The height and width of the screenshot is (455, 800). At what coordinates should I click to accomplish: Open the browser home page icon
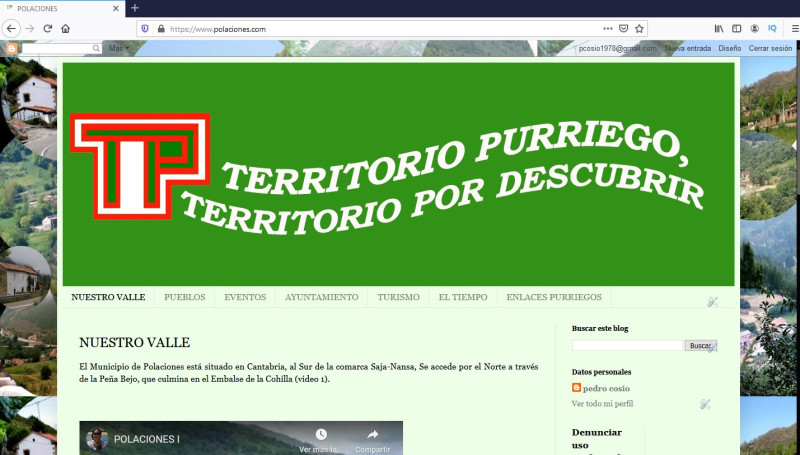(65, 29)
